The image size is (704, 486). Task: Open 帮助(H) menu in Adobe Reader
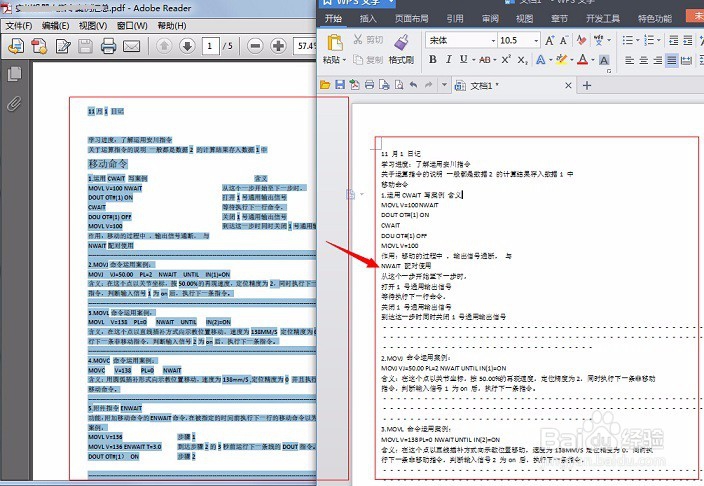[x=172, y=26]
